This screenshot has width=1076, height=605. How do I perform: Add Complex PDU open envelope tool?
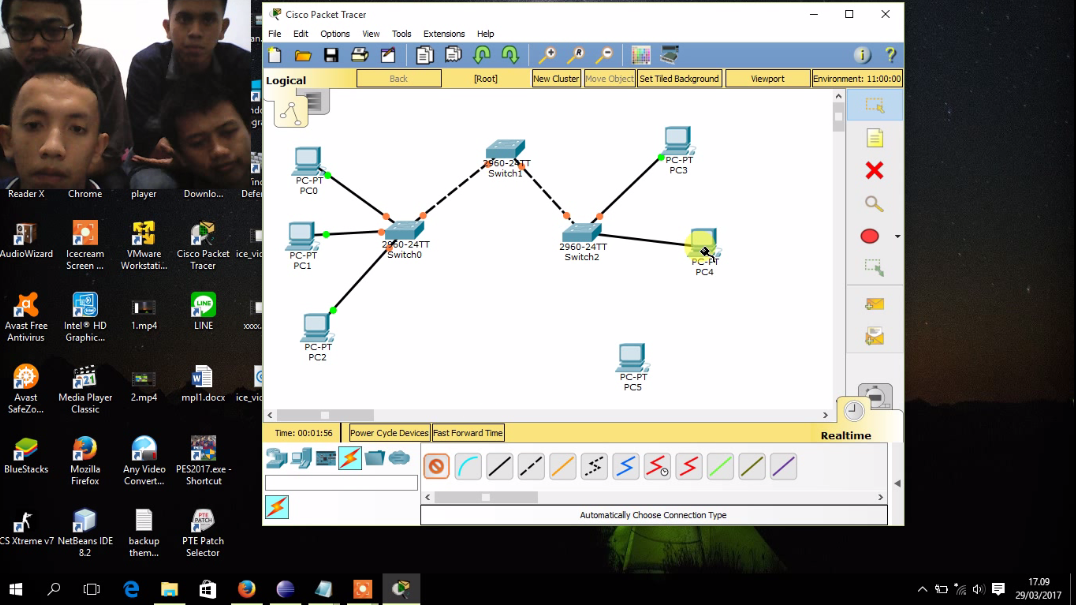coord(874,336)
